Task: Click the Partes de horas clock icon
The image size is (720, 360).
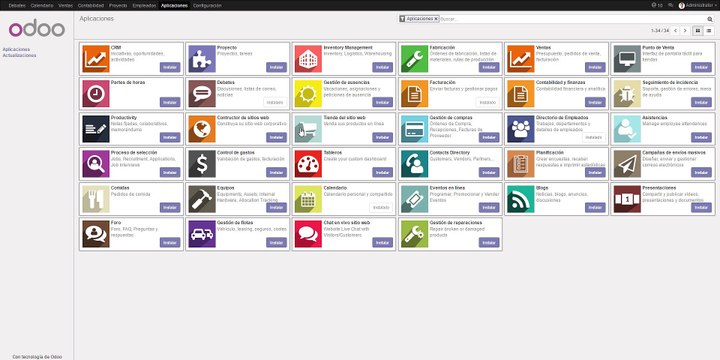Action: [96, 94]
